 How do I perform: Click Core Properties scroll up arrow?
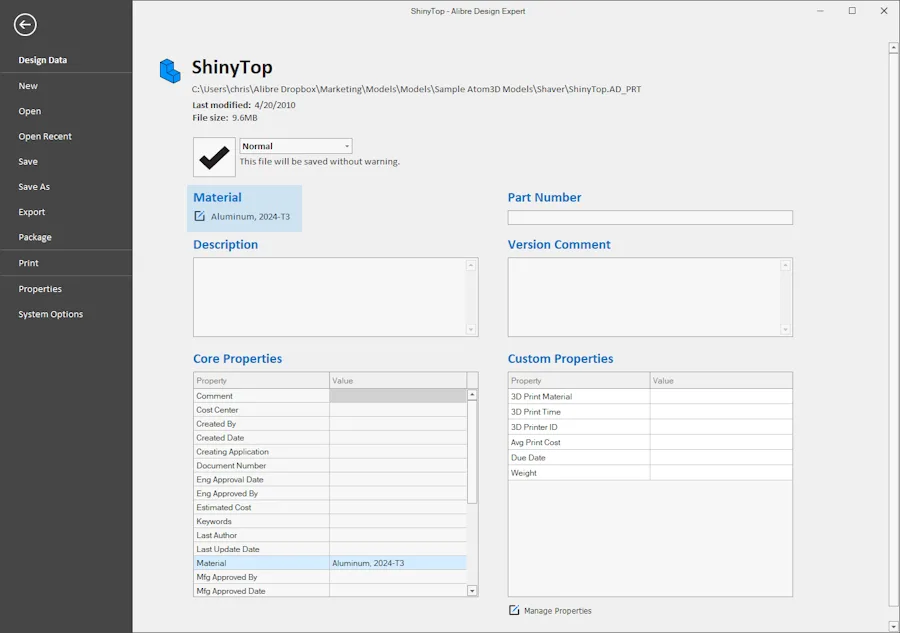(x=472, y=395)
